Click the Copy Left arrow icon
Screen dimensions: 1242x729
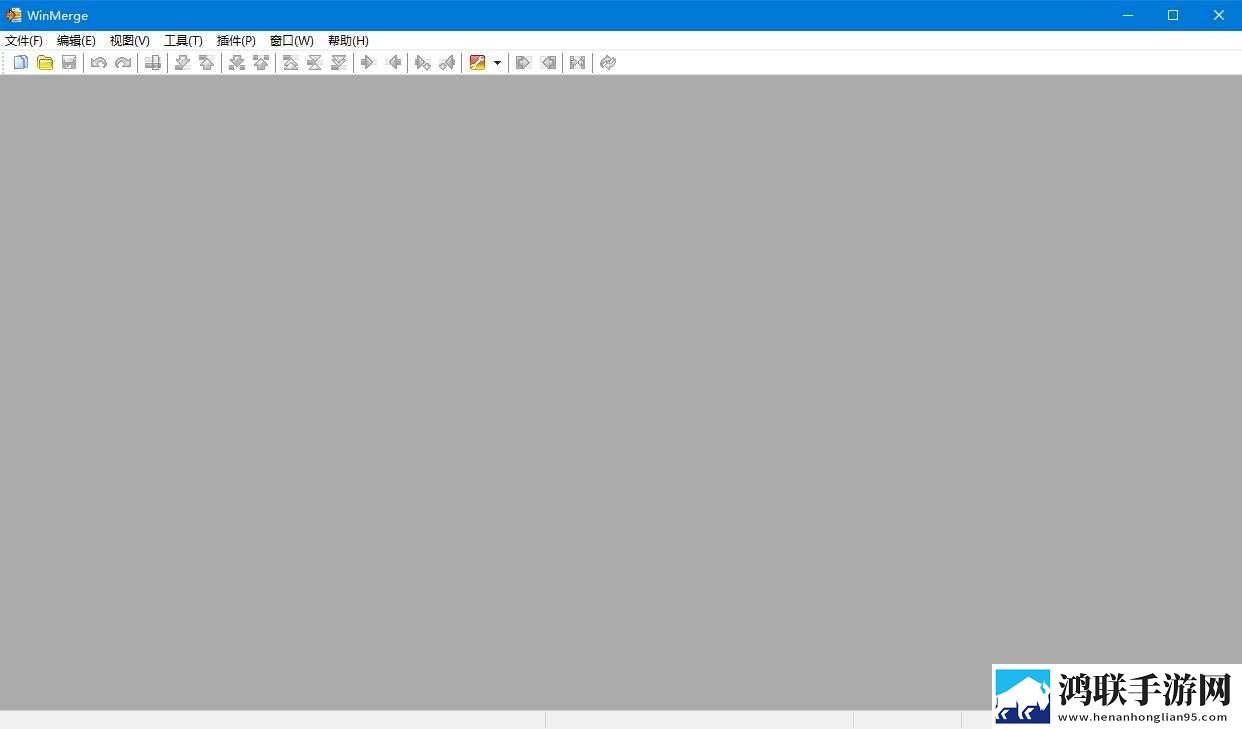(x=393, y=63)
